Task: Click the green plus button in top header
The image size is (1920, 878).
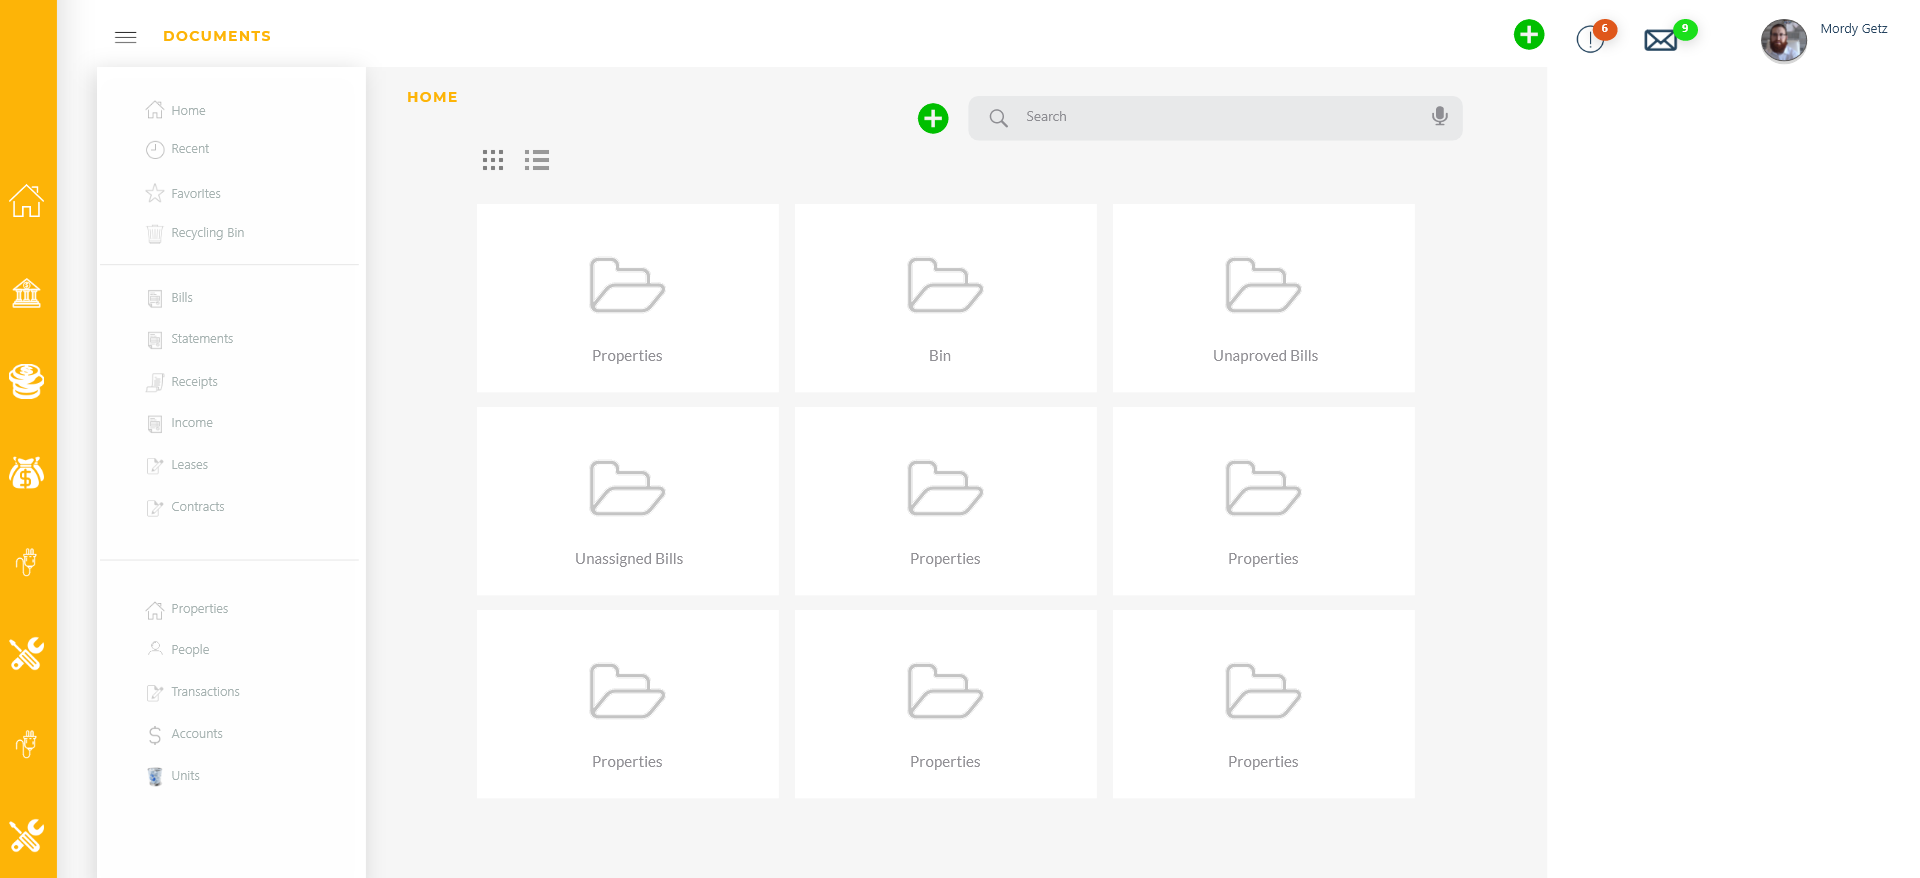Action: tap(1529, 35)
